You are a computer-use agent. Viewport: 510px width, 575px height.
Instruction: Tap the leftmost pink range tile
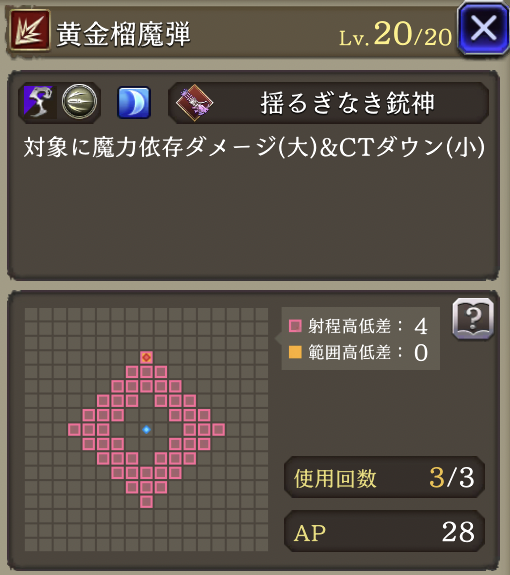point(74,429)
